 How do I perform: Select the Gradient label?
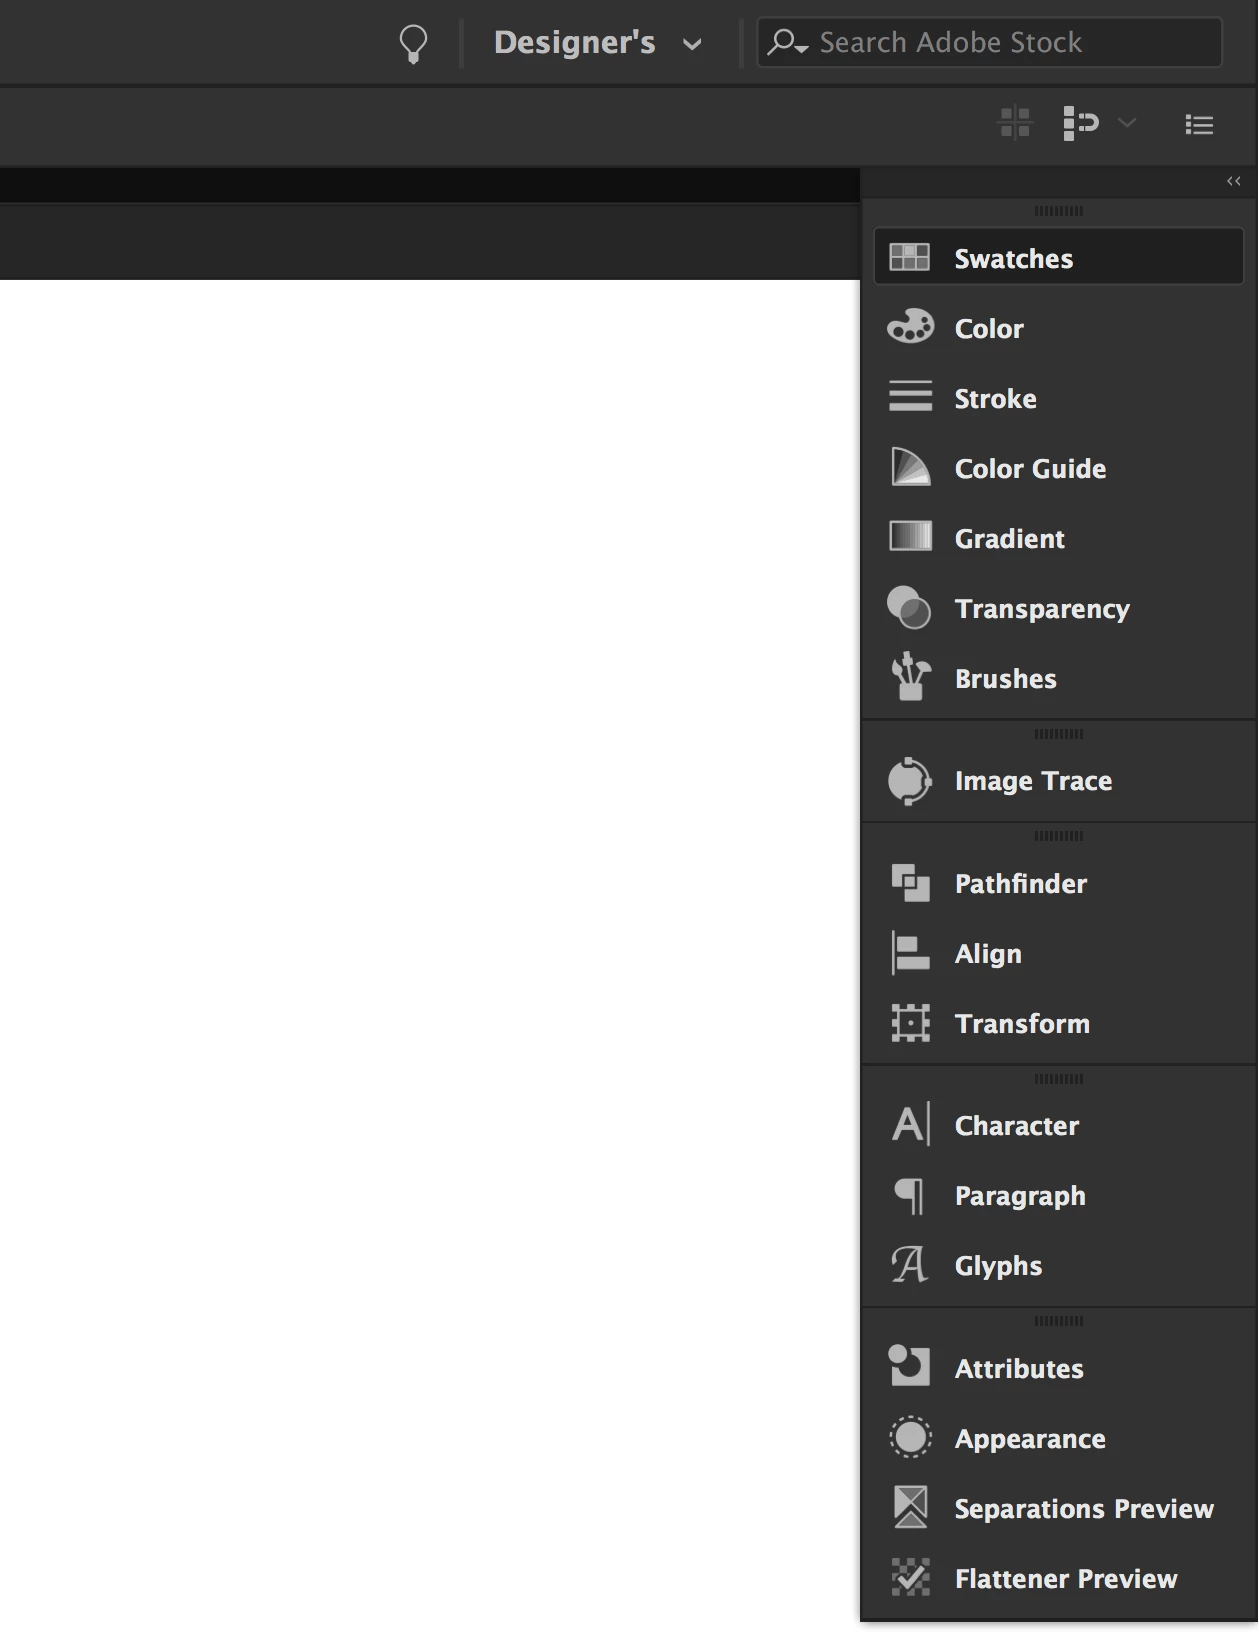coord(1009,538)
